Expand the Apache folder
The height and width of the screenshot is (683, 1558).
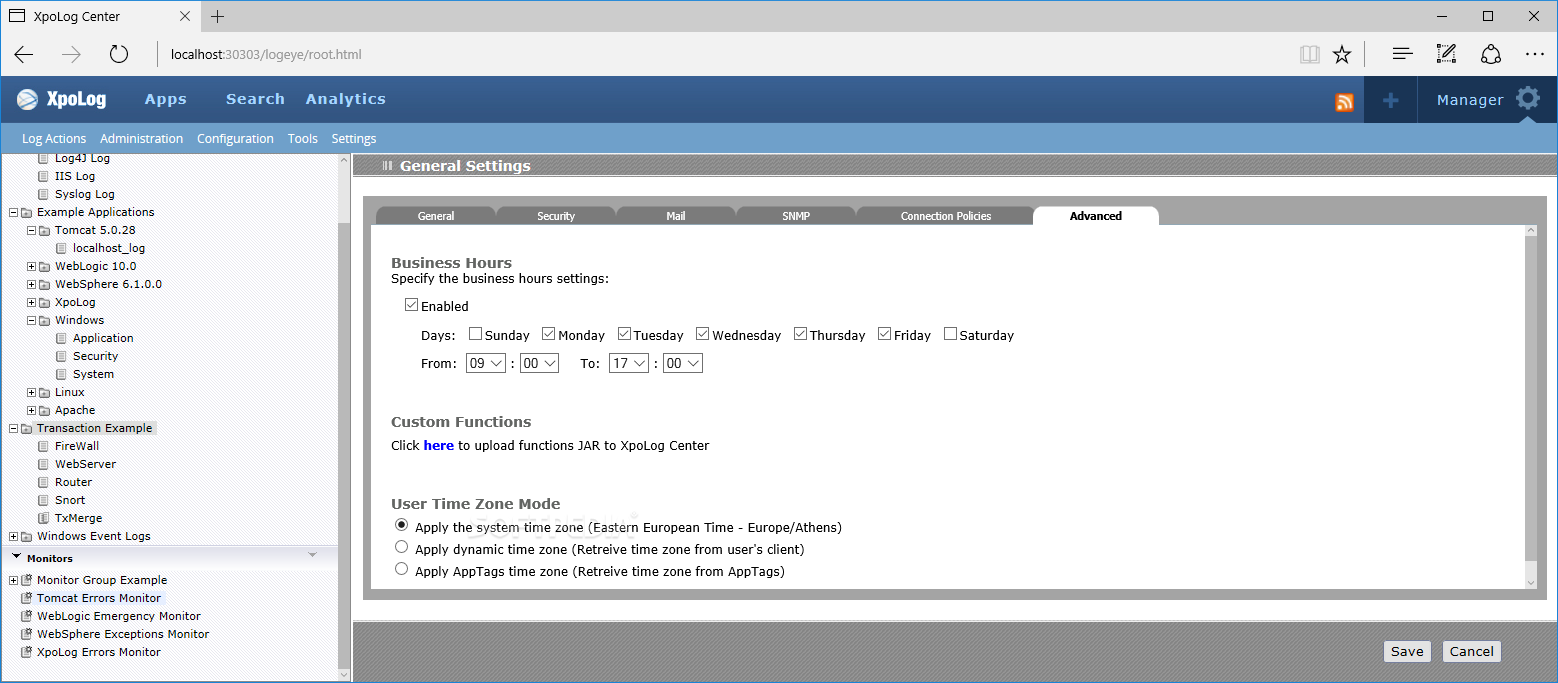[31, 410]
